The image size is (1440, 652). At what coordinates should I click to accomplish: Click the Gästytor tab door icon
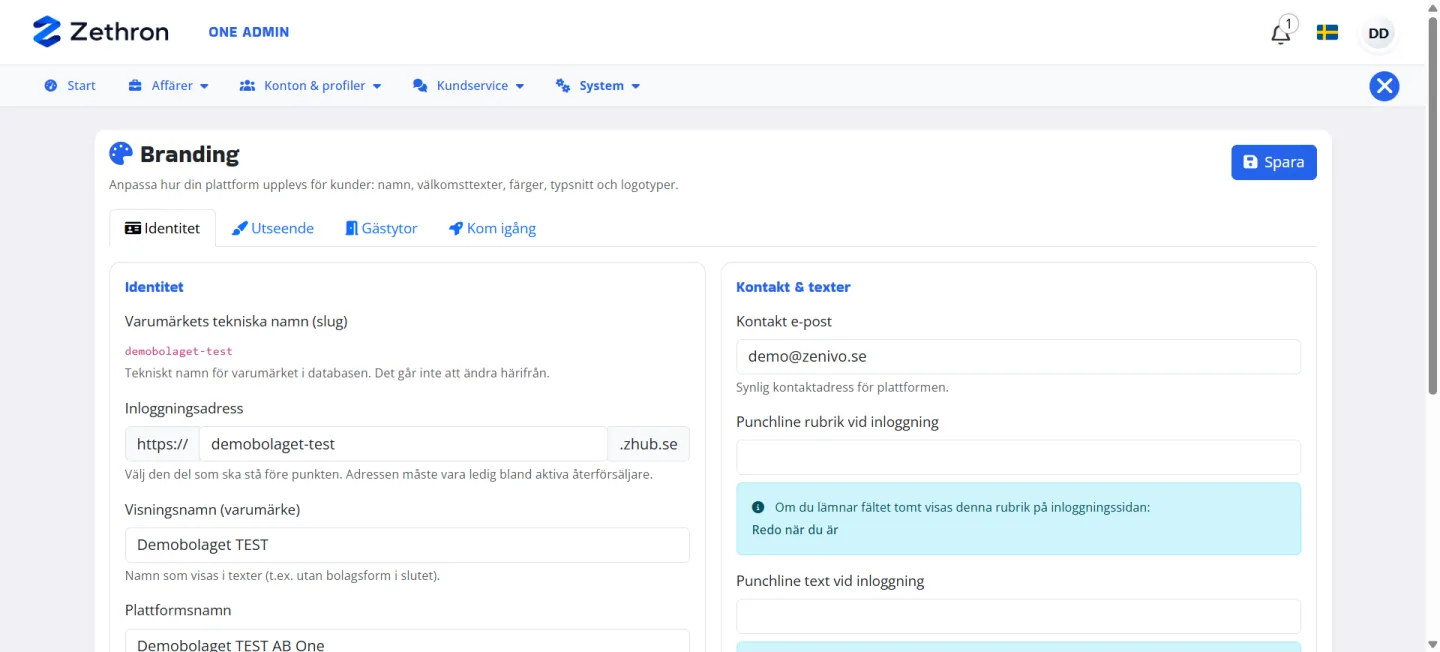pos(351,228)
